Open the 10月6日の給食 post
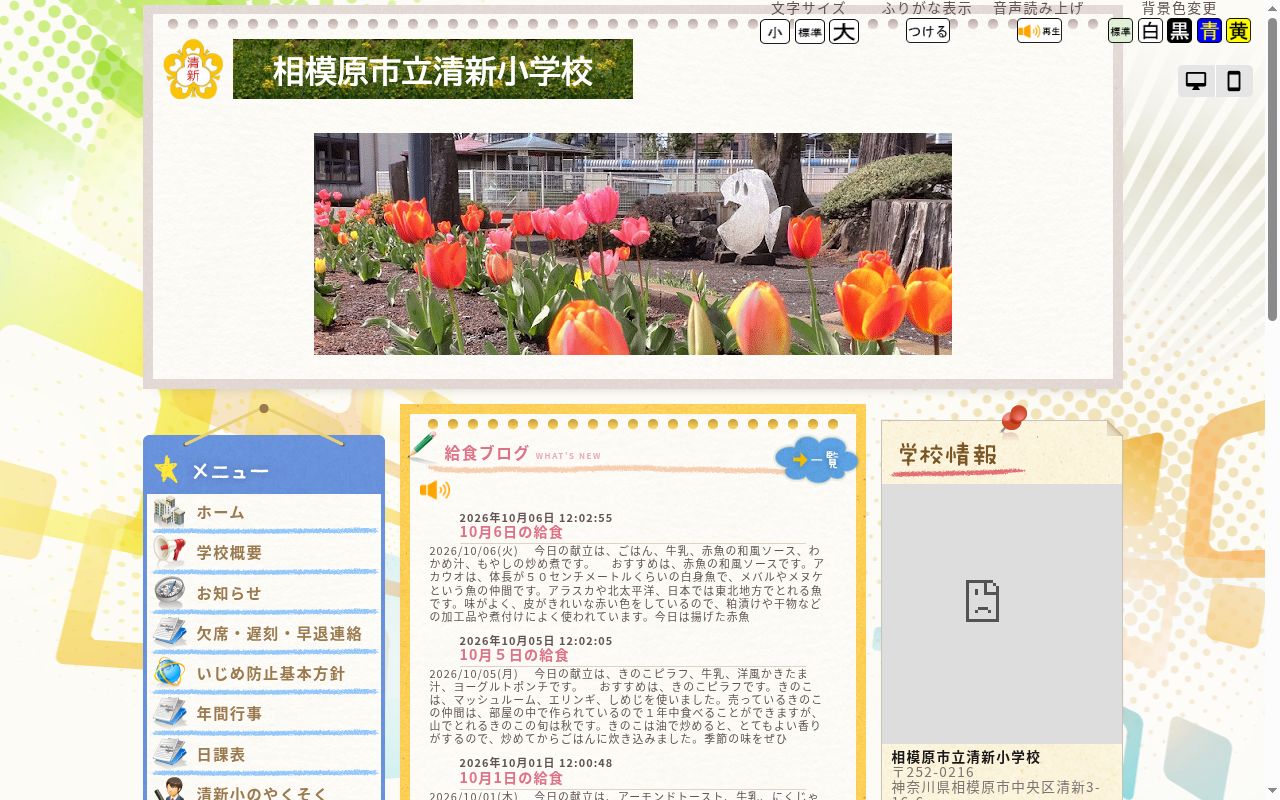This screenshot has height=800, width=1280. 511,532
